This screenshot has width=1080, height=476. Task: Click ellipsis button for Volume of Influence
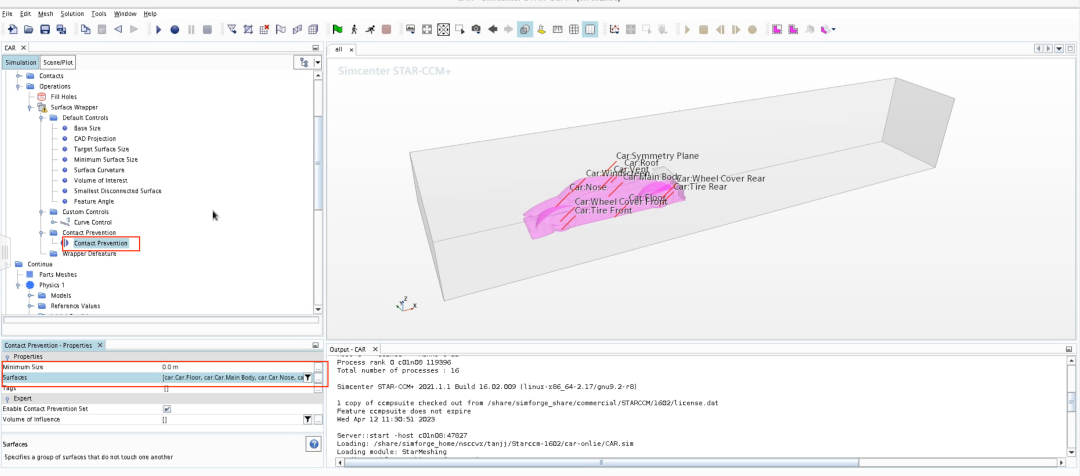[318, 419]
